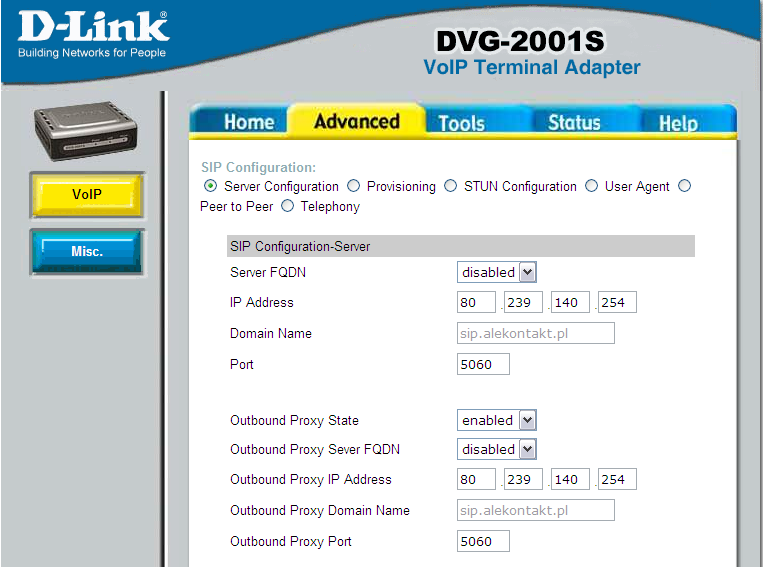Click the 'SIP Configuration:' heading text

[258, 167]
